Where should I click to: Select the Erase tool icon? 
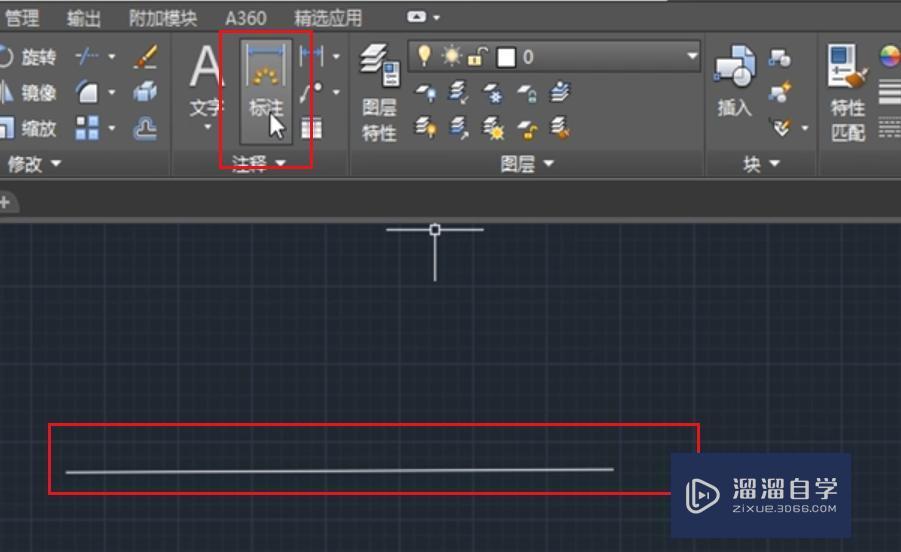tap(145, 56)
